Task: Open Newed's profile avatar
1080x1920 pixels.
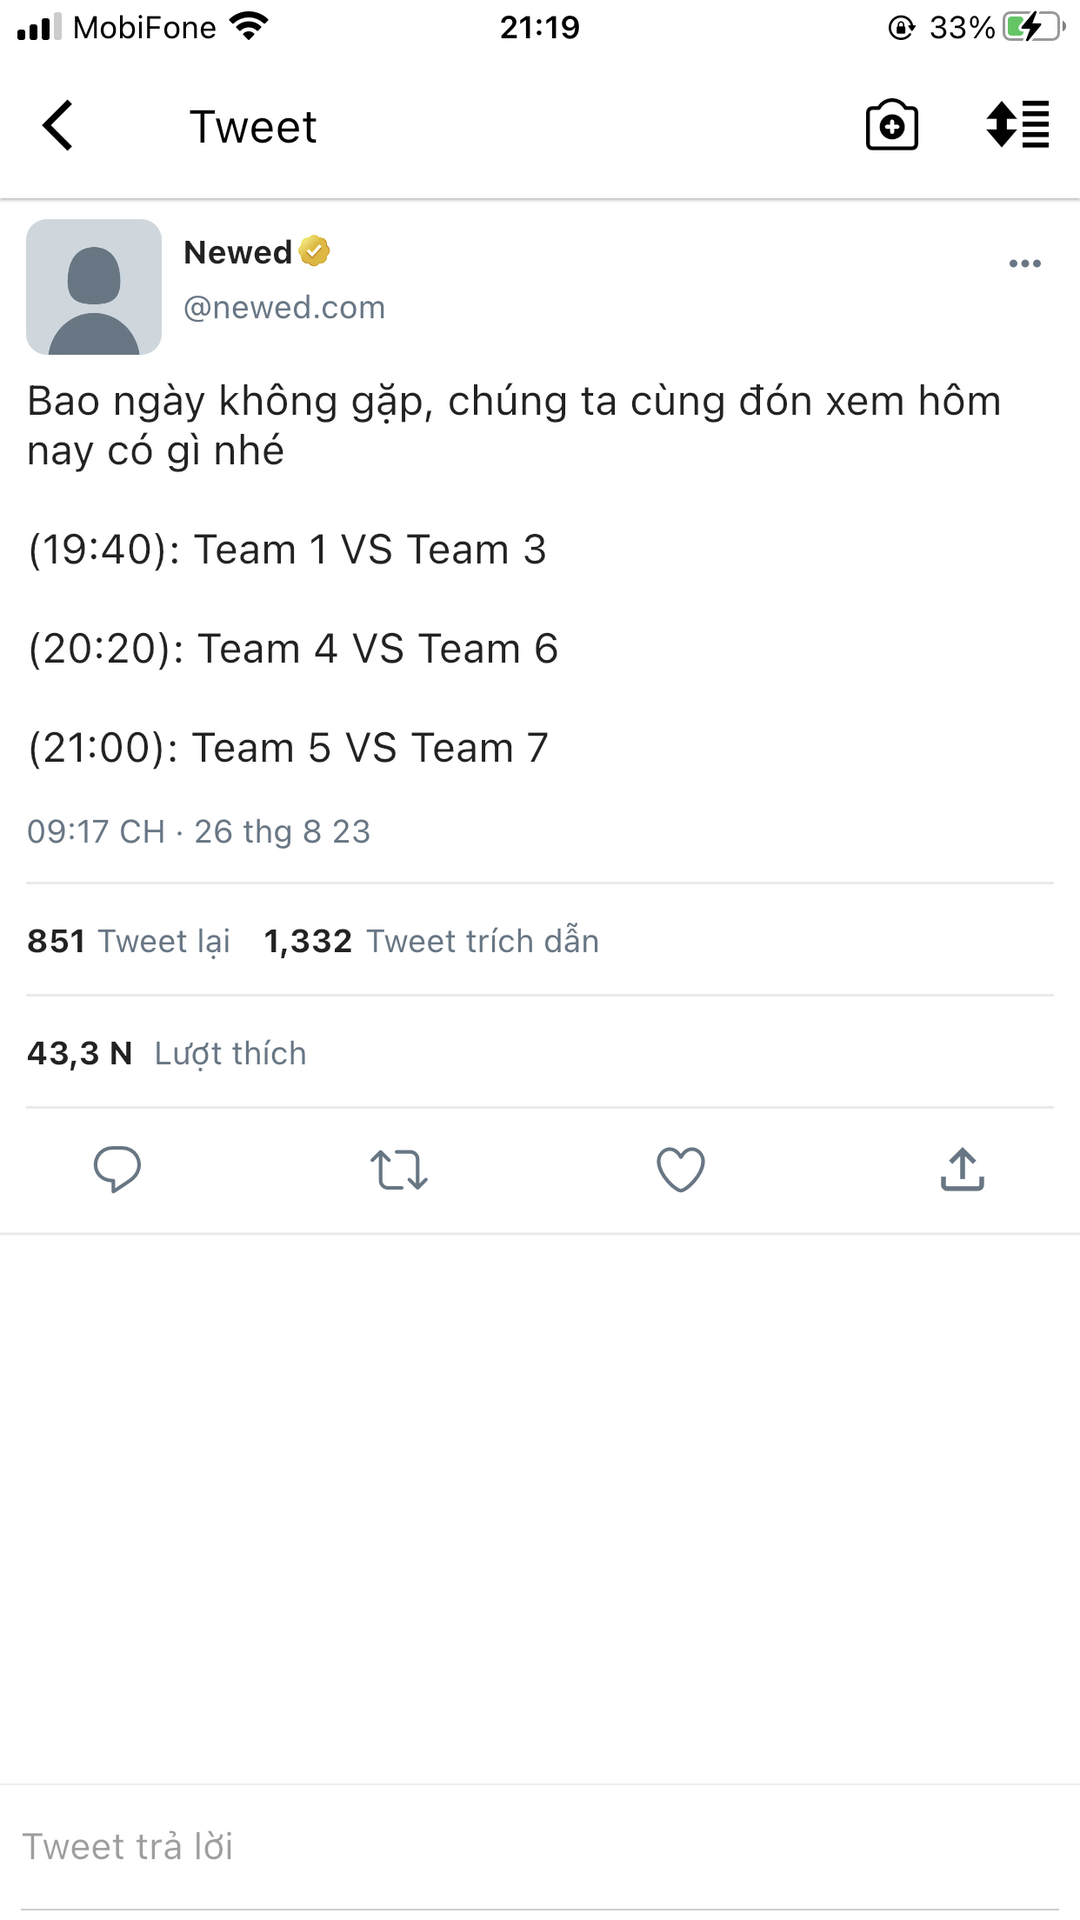Action: 94,287
